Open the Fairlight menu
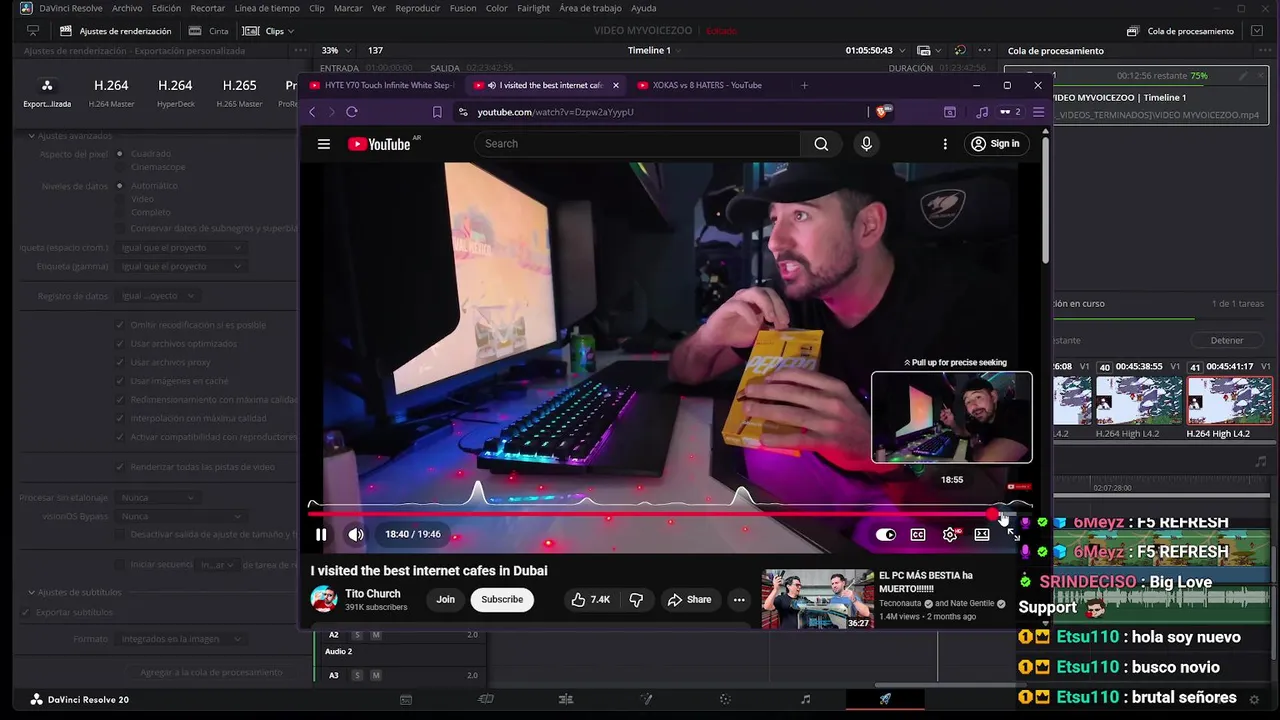Viewport: 1280px width, 720px height. (x=533, y=8)
